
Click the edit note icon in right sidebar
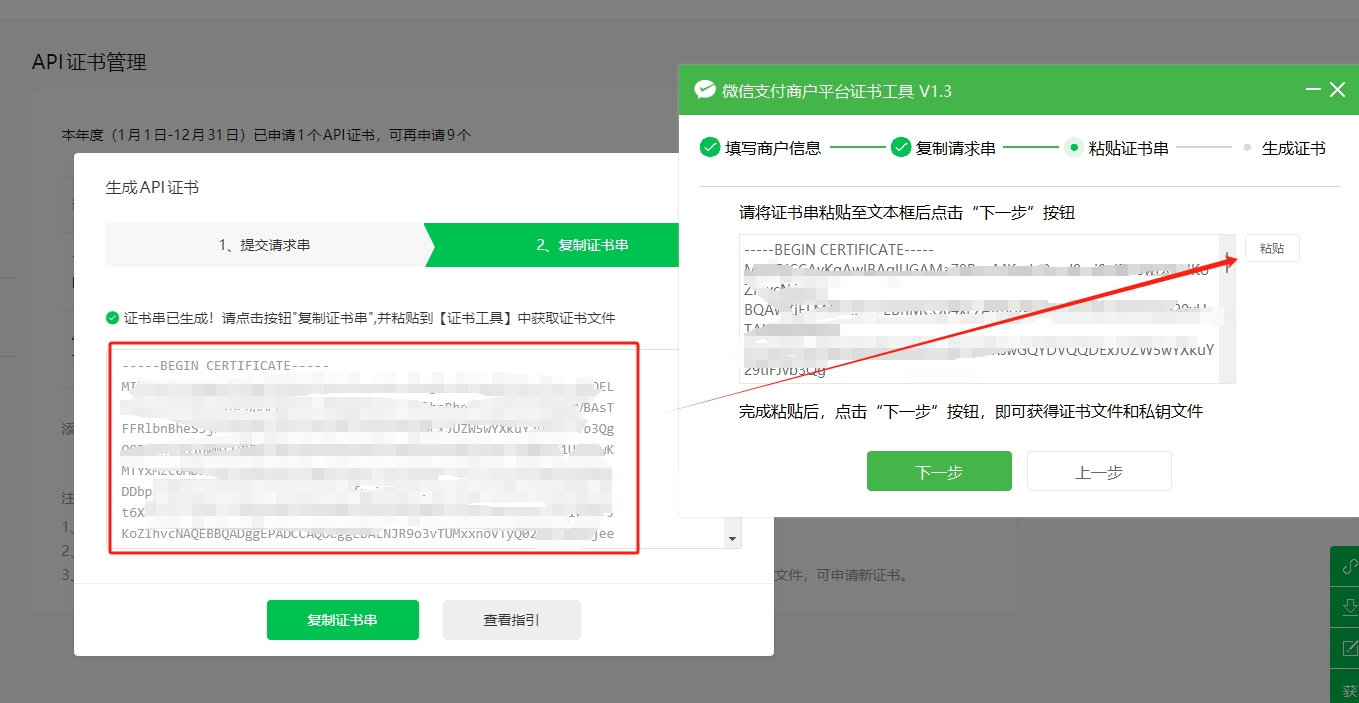point(1346,648)
